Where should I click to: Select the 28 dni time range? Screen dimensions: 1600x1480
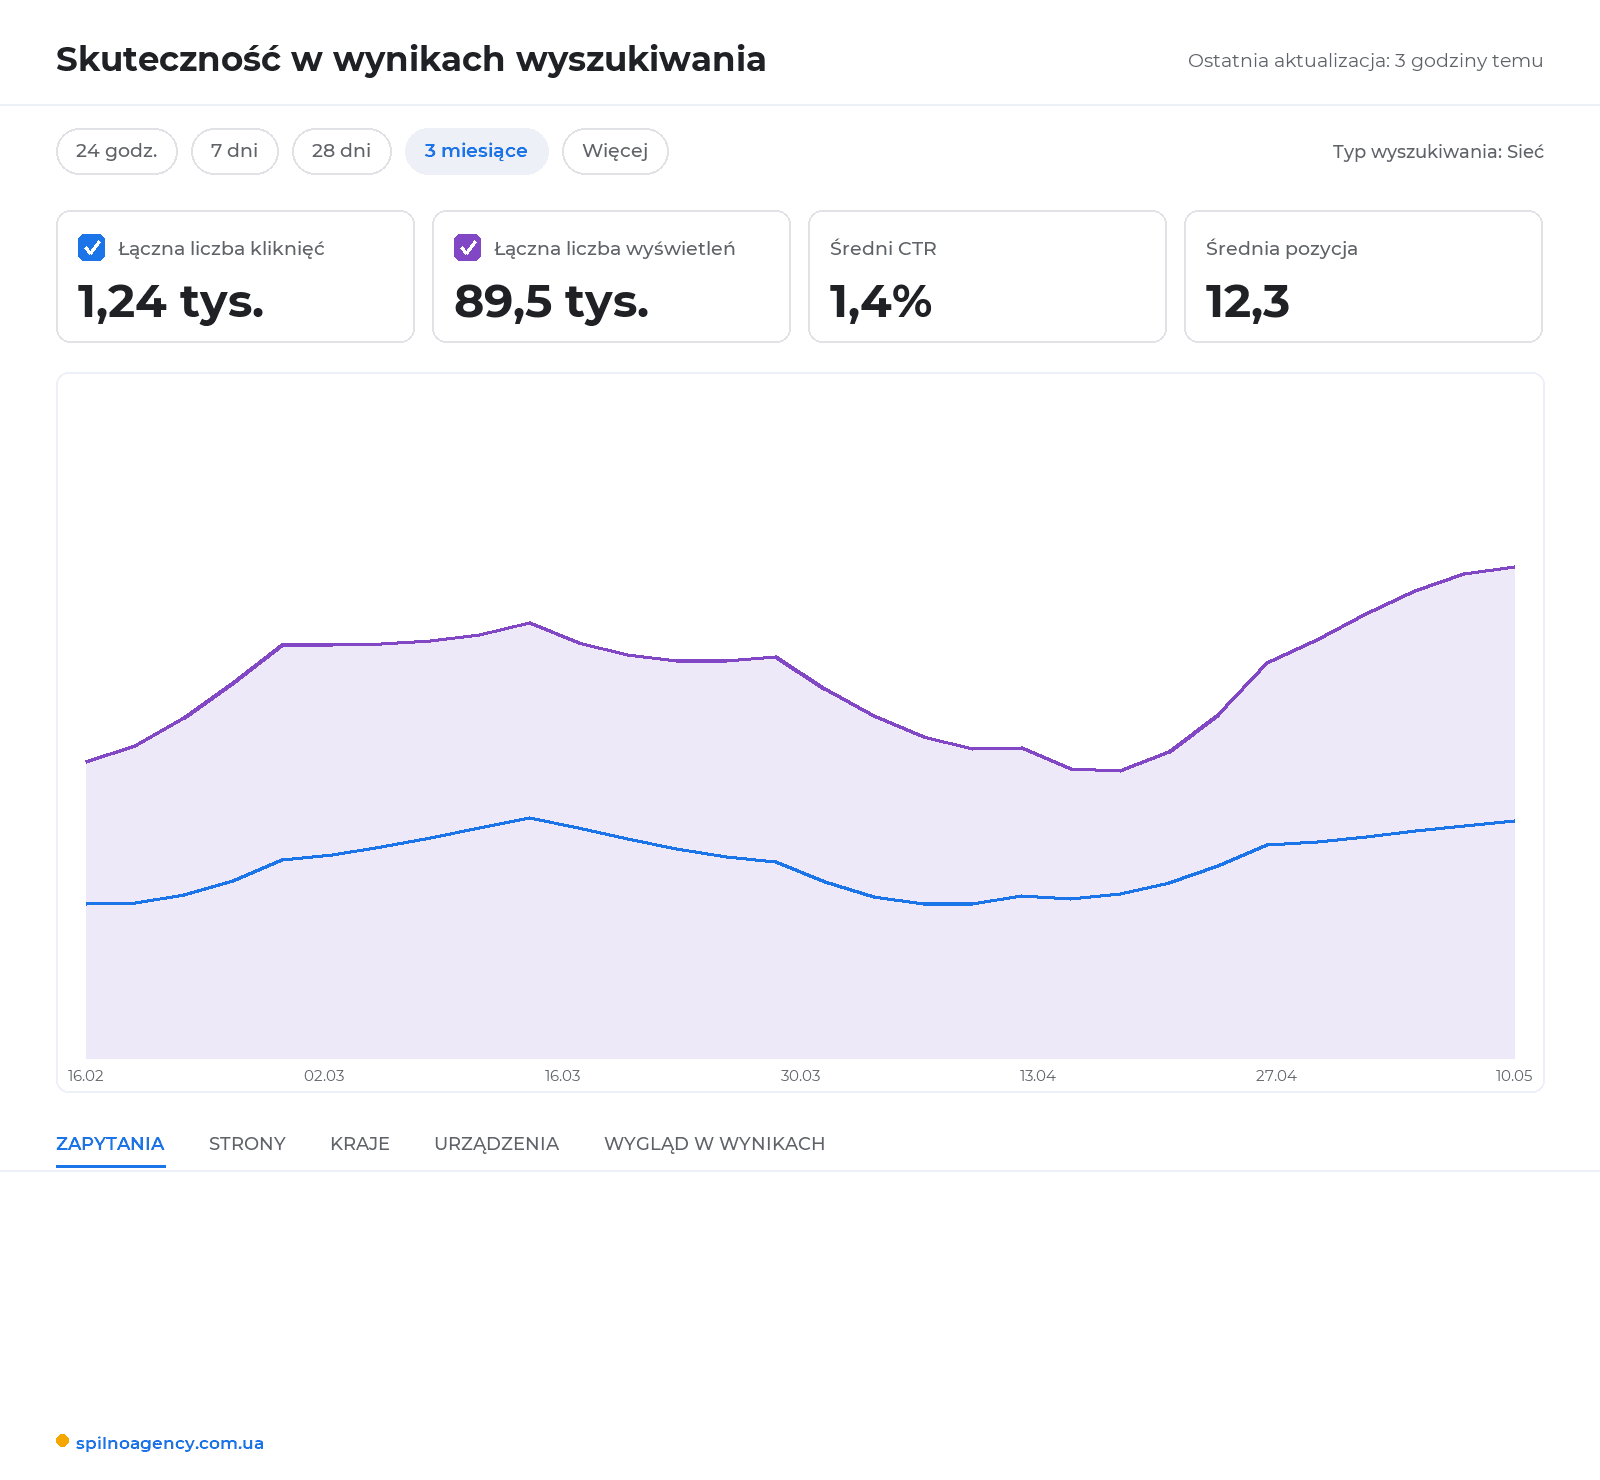point(342,151)
